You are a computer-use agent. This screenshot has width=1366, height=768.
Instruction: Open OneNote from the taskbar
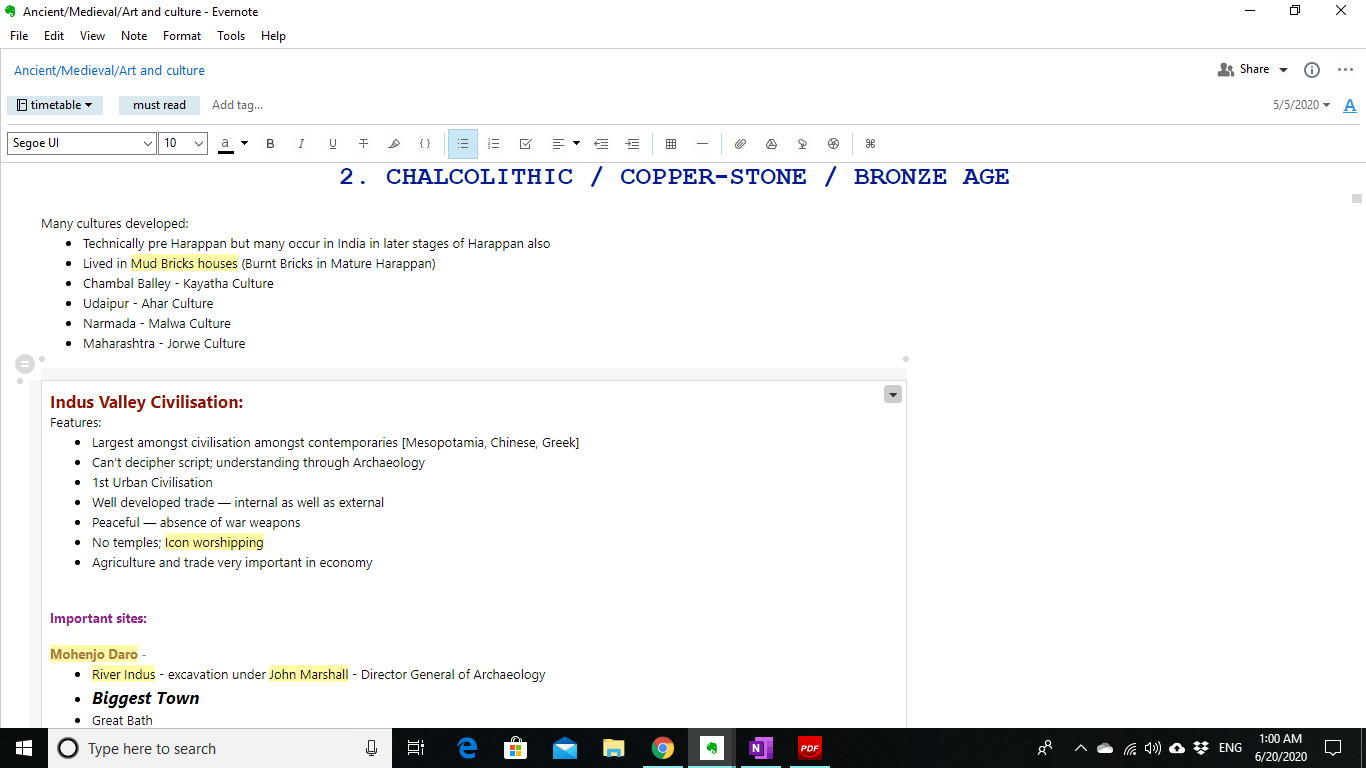tap(760, 748)
